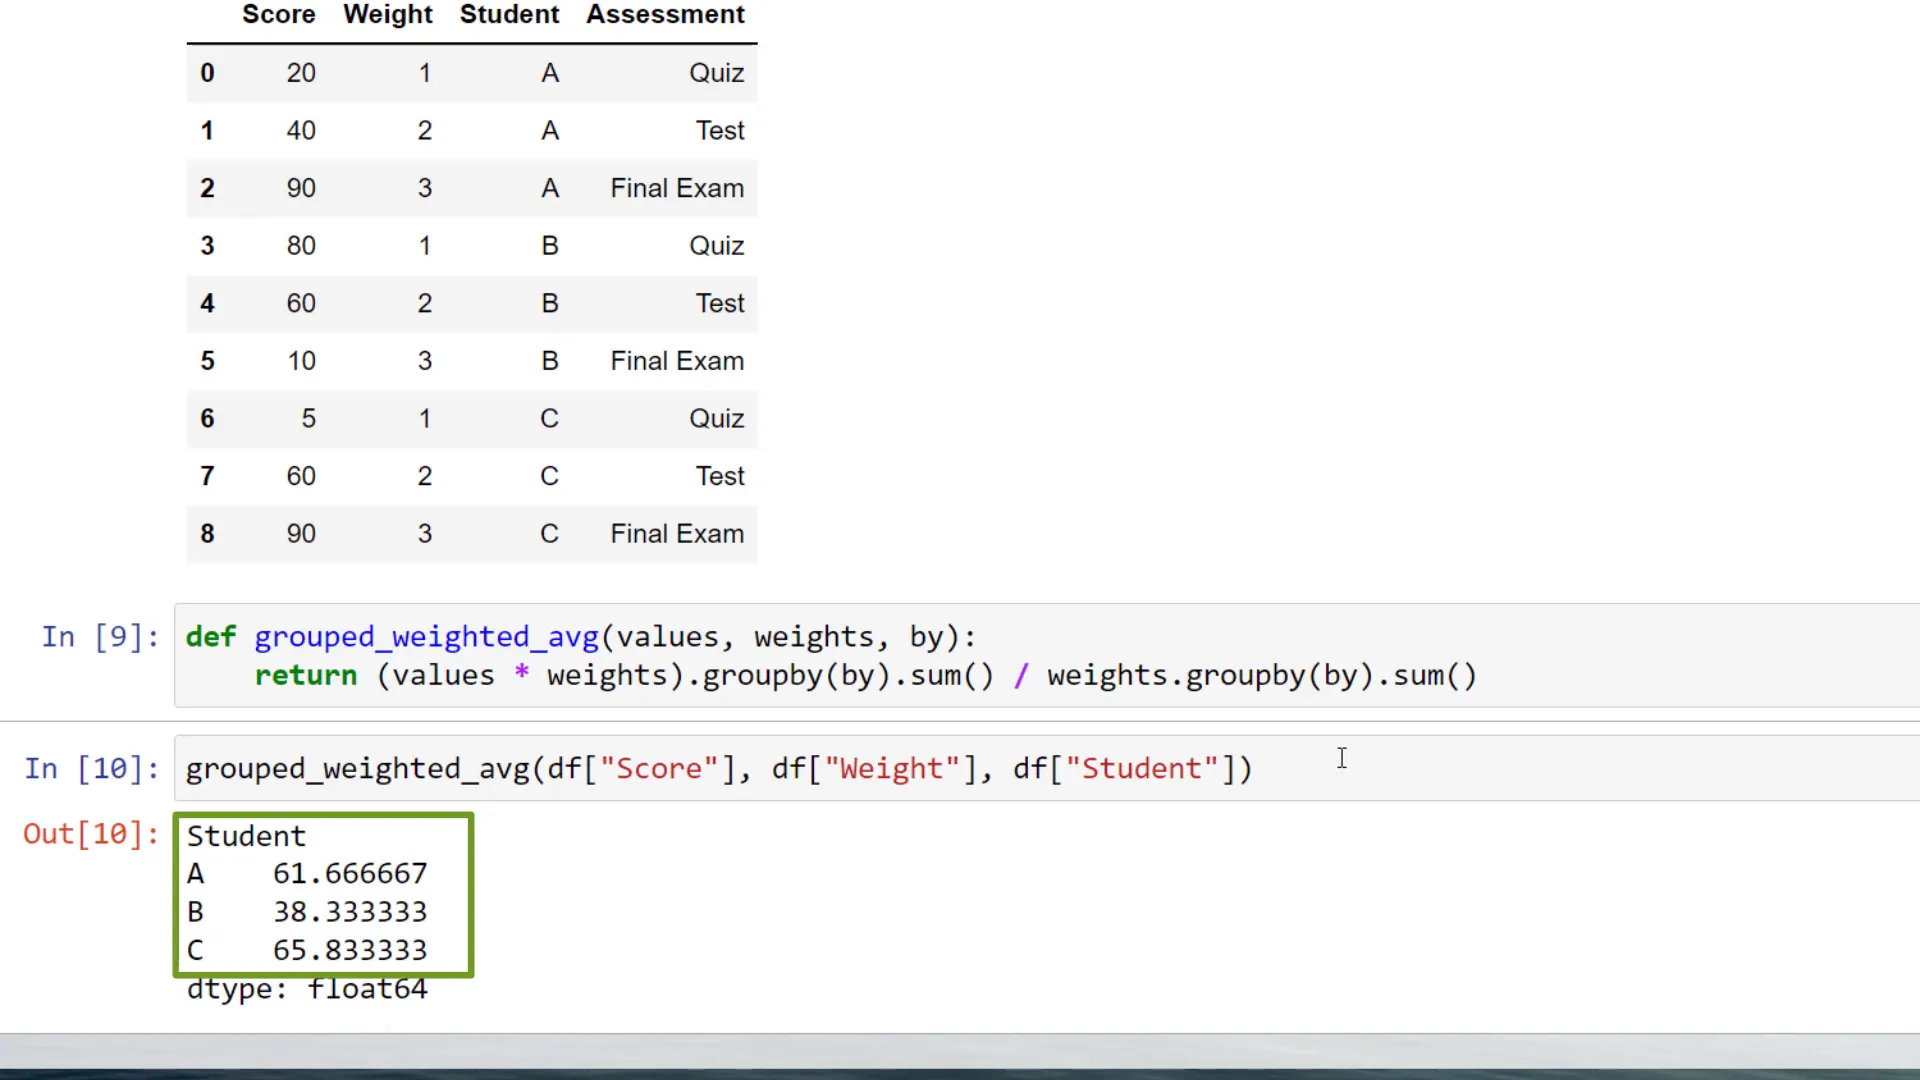Click the Score column header

[278, 14]
